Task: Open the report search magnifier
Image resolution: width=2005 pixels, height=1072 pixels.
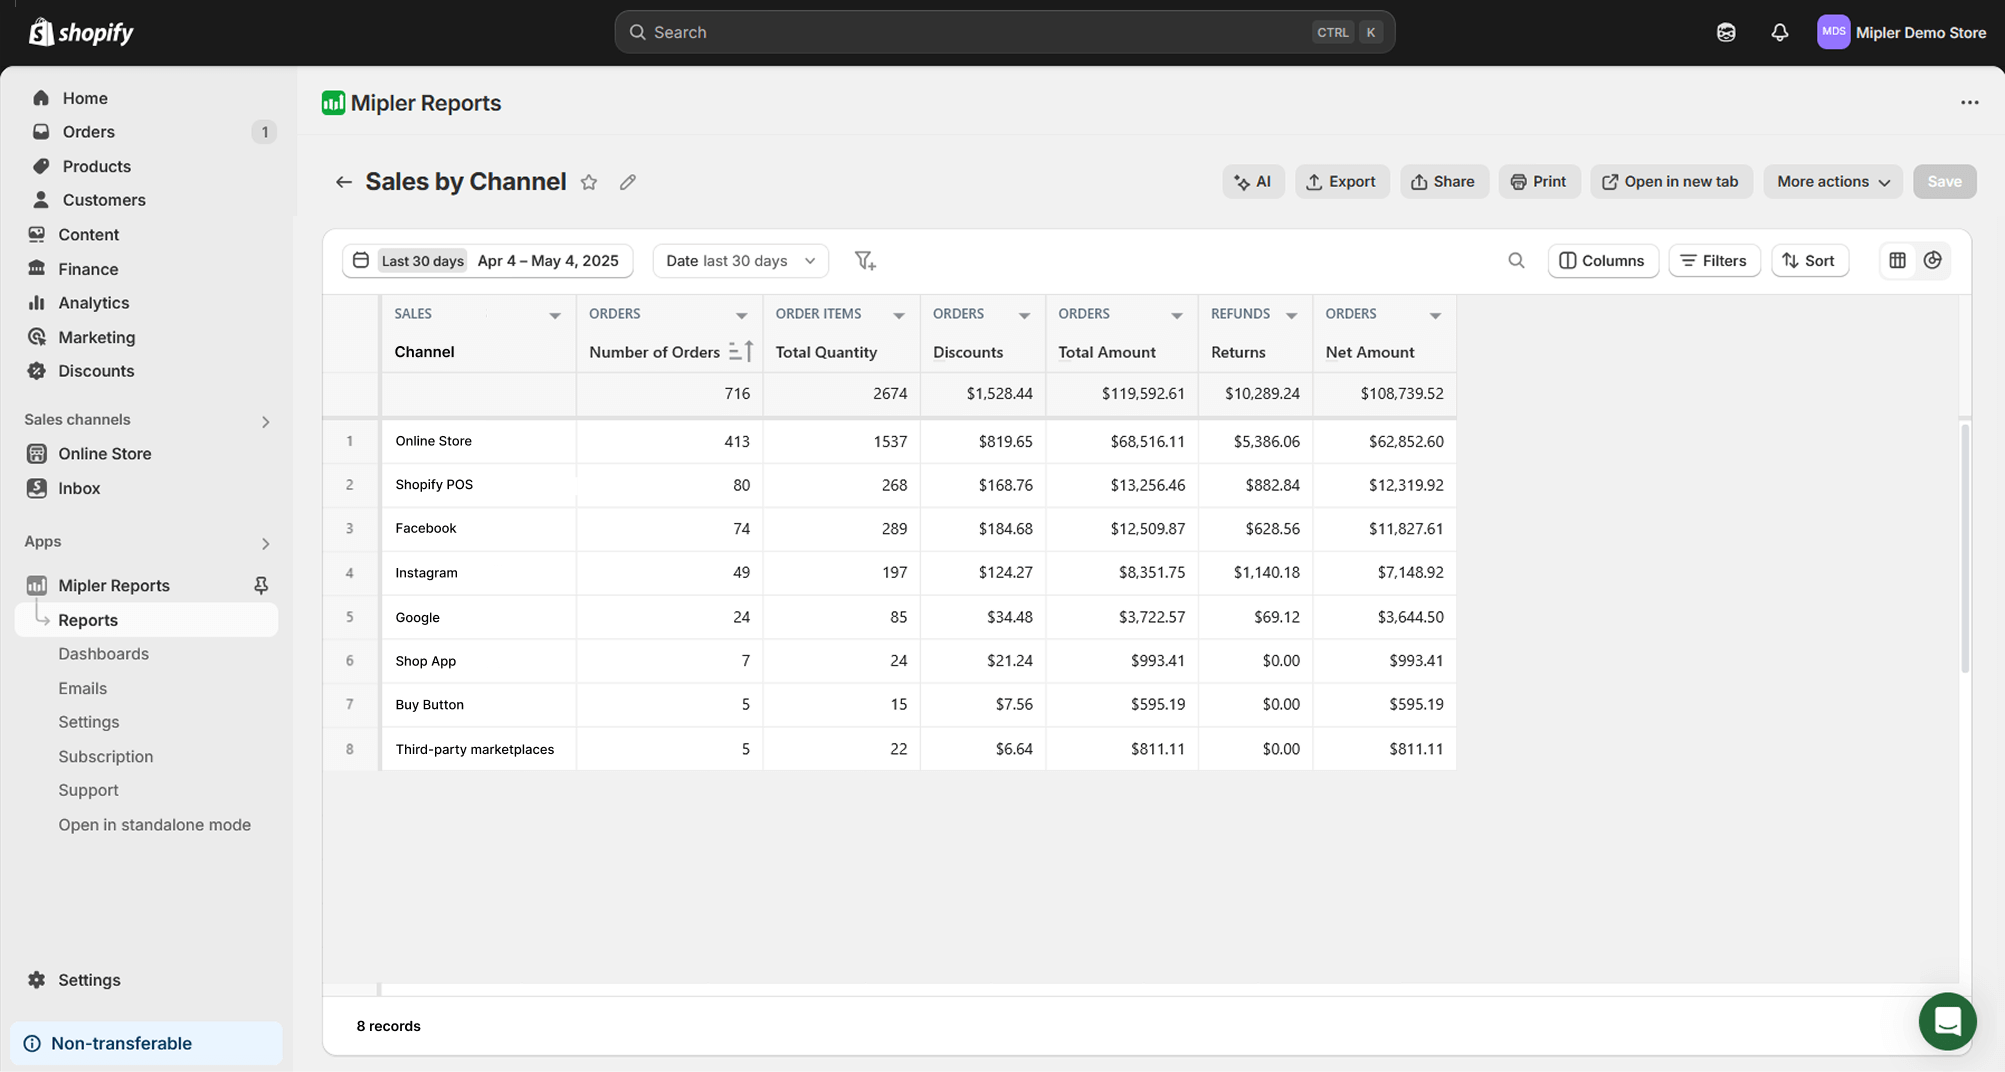Action: click(1516, 260)
